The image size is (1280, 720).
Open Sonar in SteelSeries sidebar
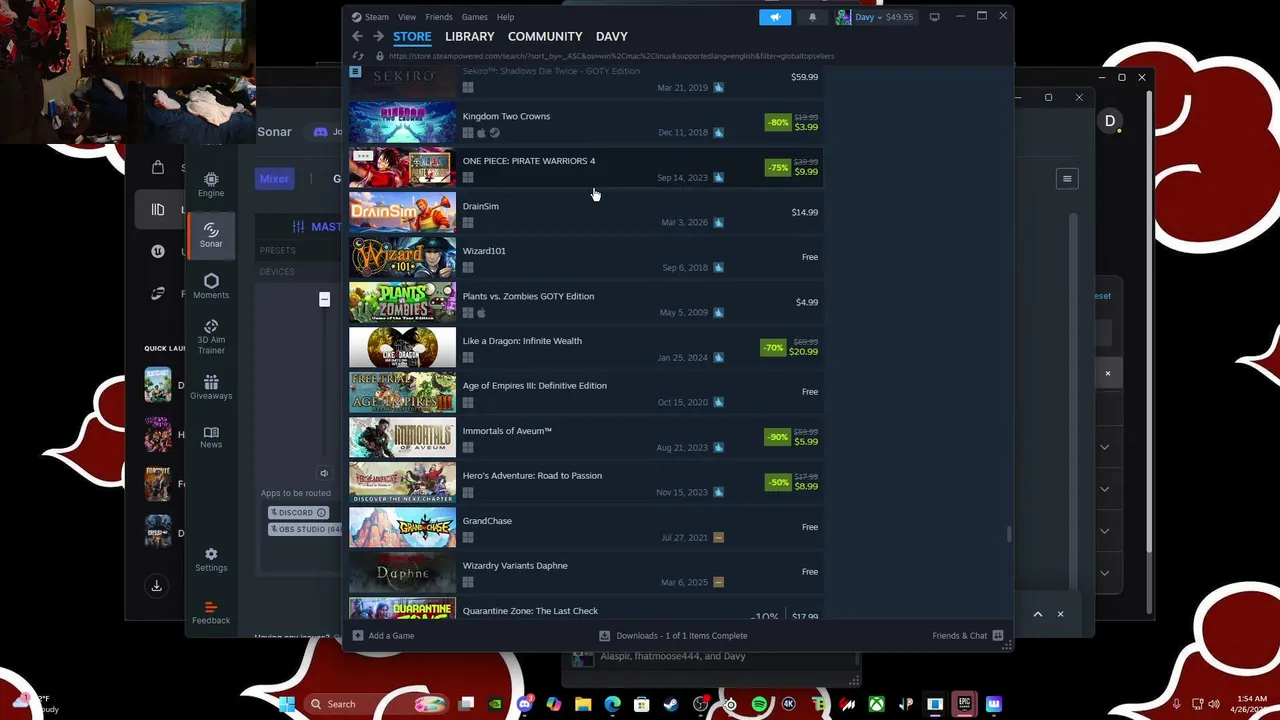point(211,236)
